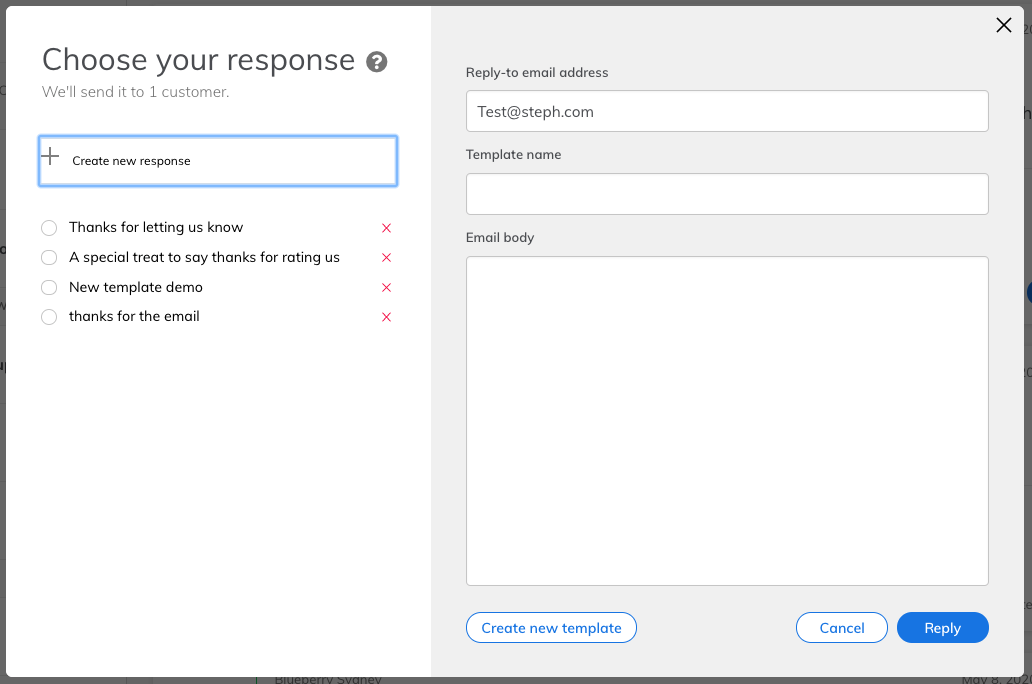The width and height of the screenshot is (1032, 684).
Task: Select 'Thanks for letting us know' radio button
Action: pos(49,228)
